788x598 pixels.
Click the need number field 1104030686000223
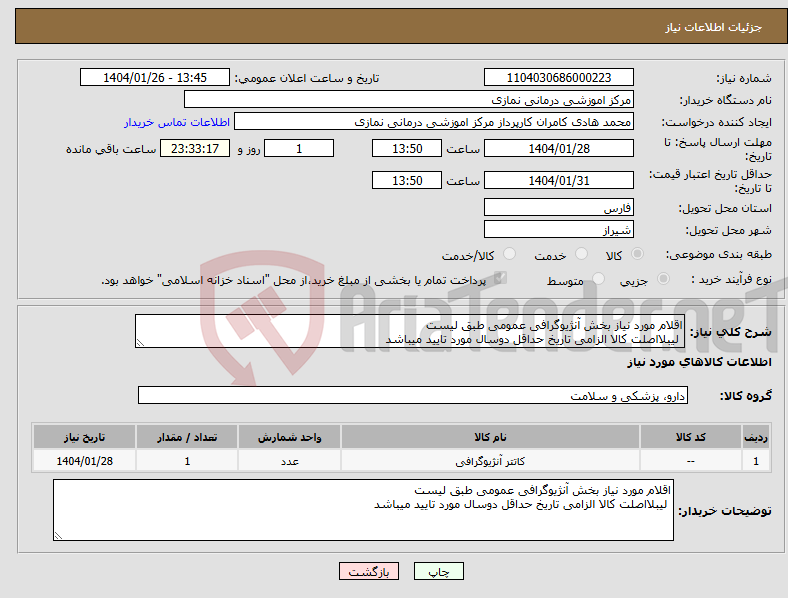pos(558,77)
